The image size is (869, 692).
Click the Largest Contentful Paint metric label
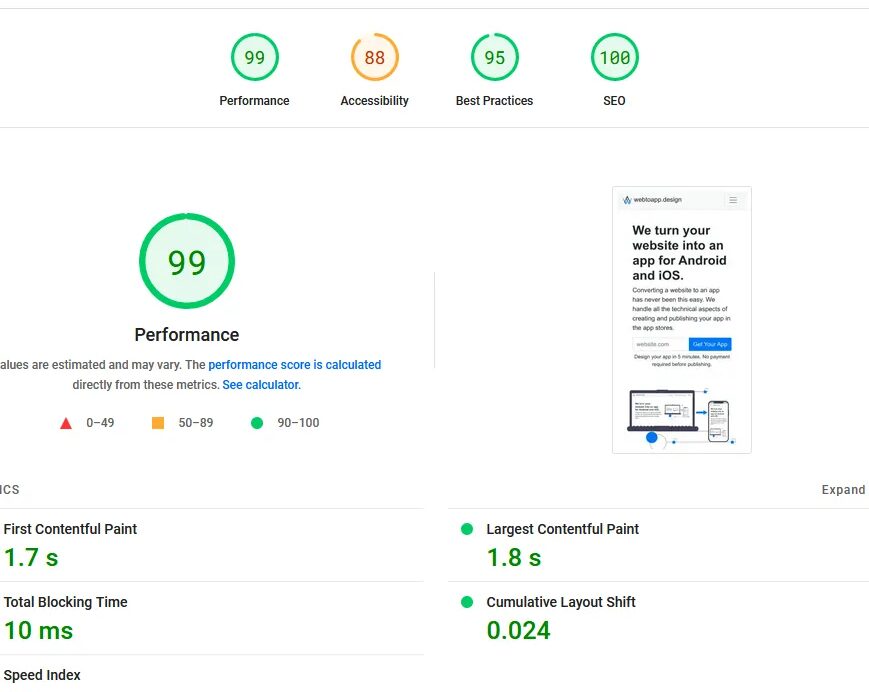point(563,529)
